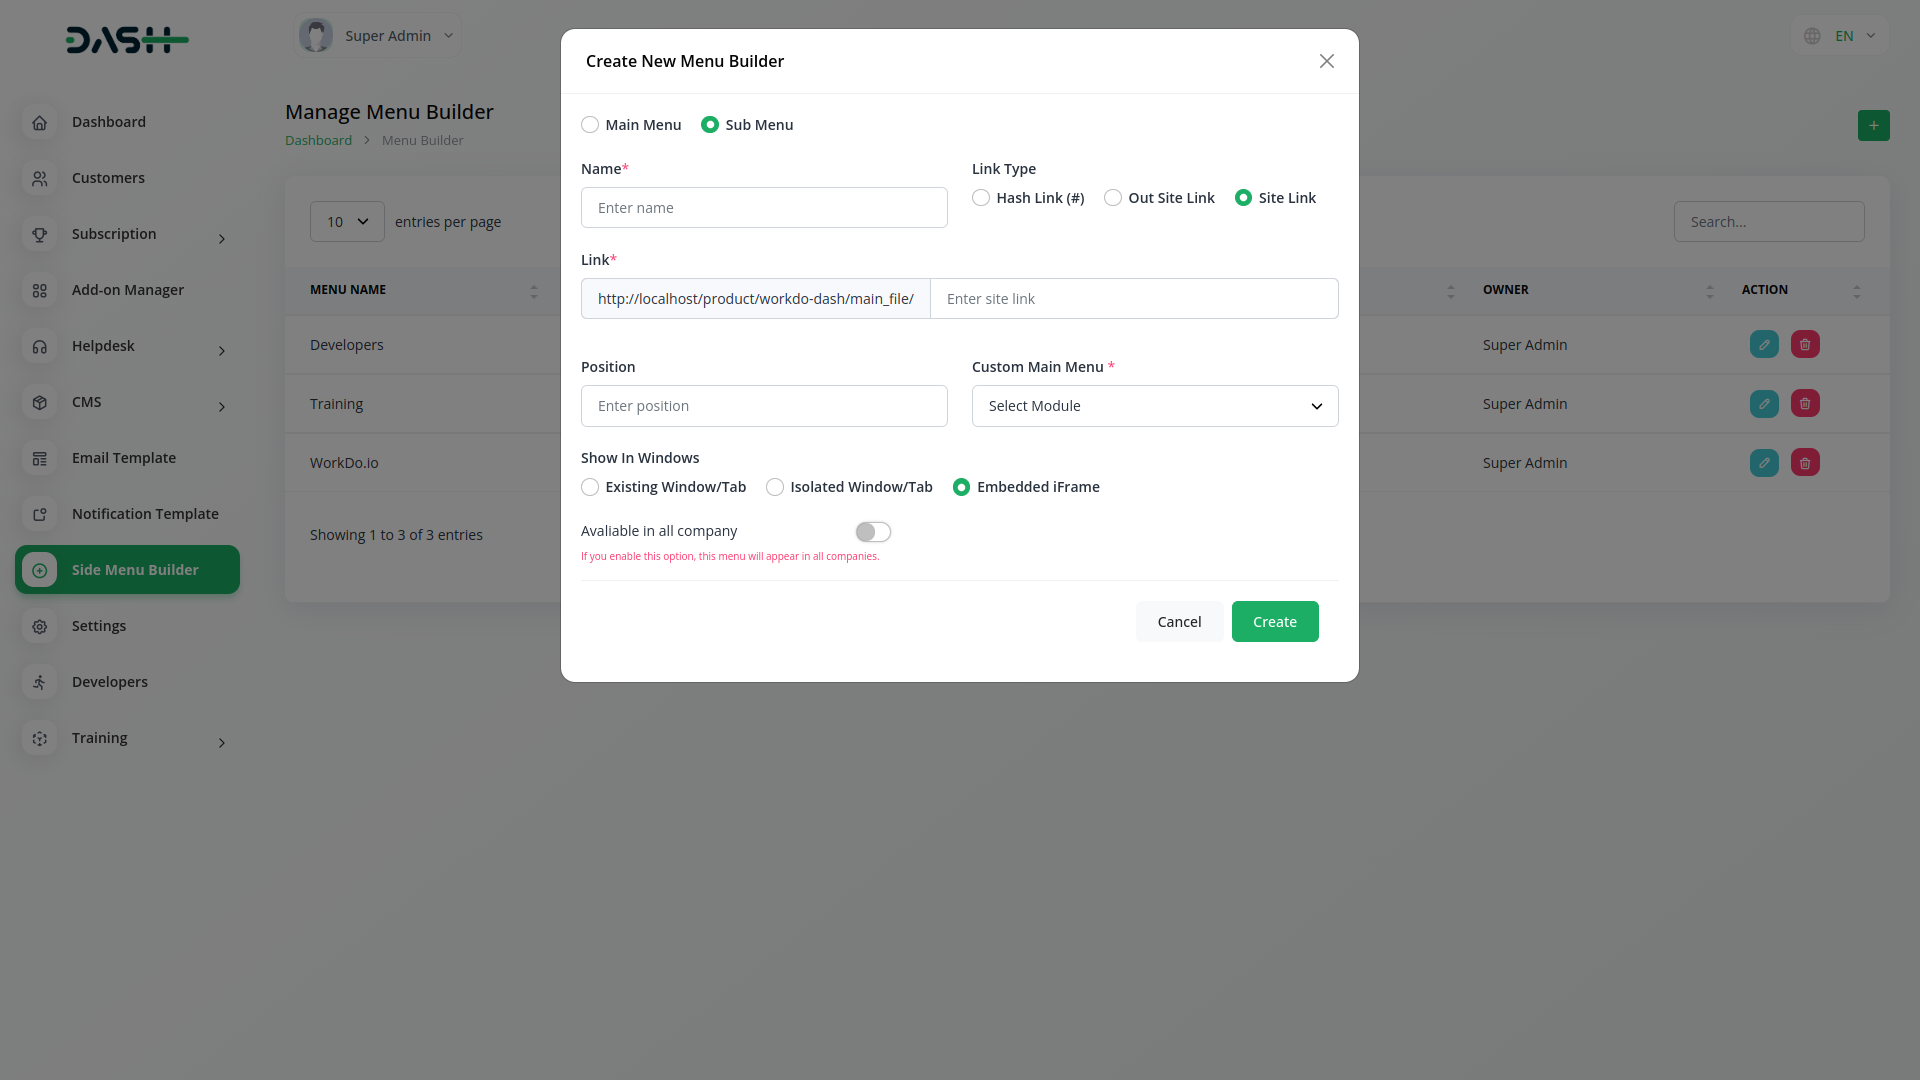Viewport: 1920px width, 1080px height.
Task: Select the Main Menu radio option
Action: click(x=590, y=125)
